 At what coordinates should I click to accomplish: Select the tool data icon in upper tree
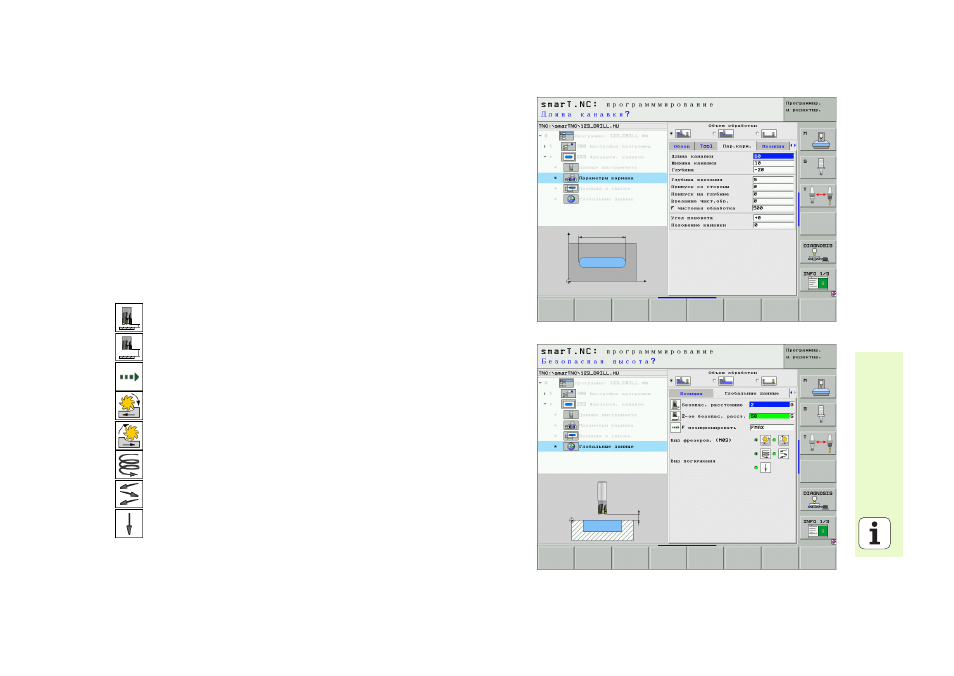[571, 167]
